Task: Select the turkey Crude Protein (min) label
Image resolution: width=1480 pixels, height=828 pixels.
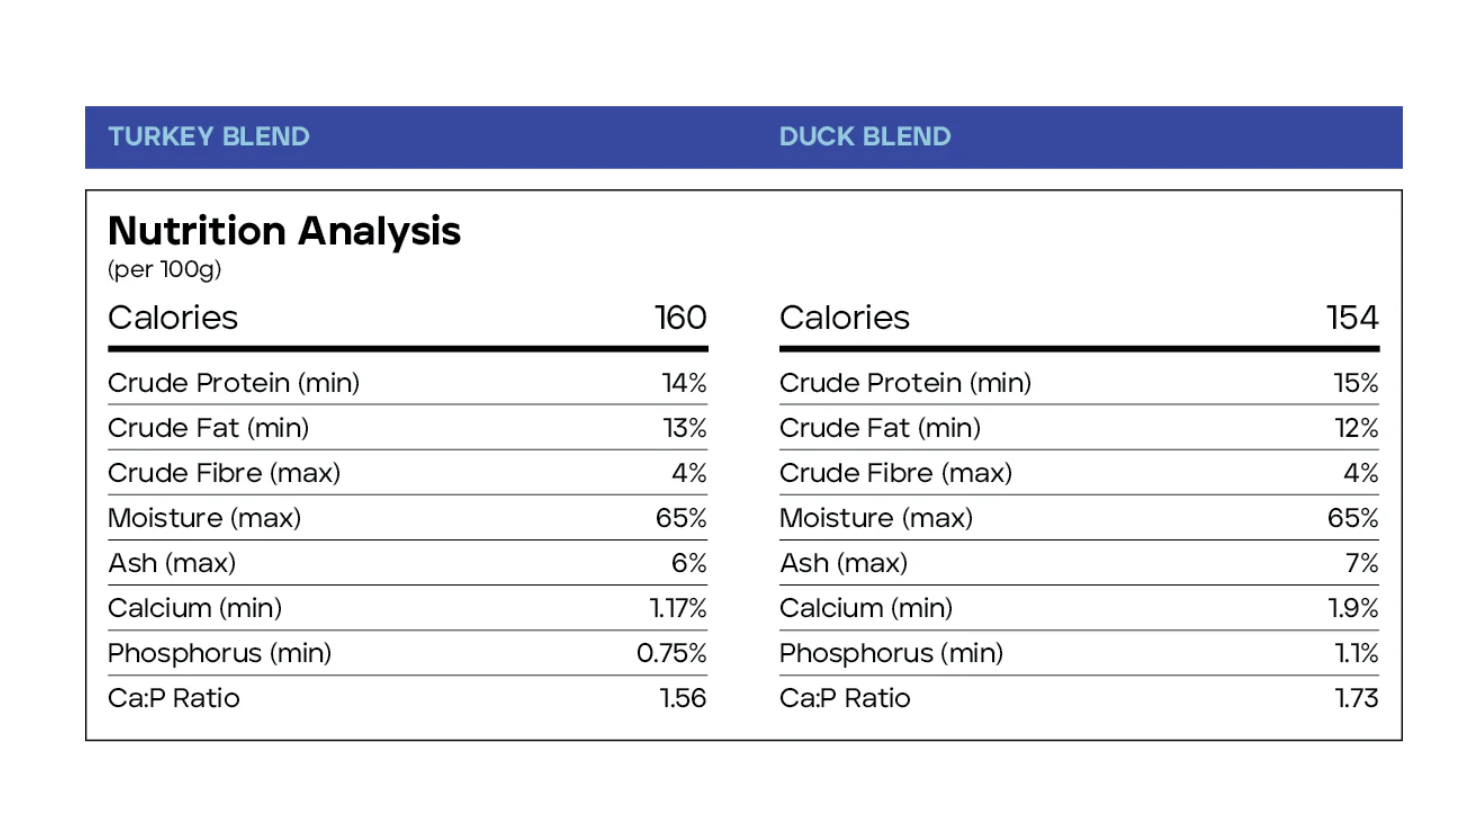Action: point(234,383)
